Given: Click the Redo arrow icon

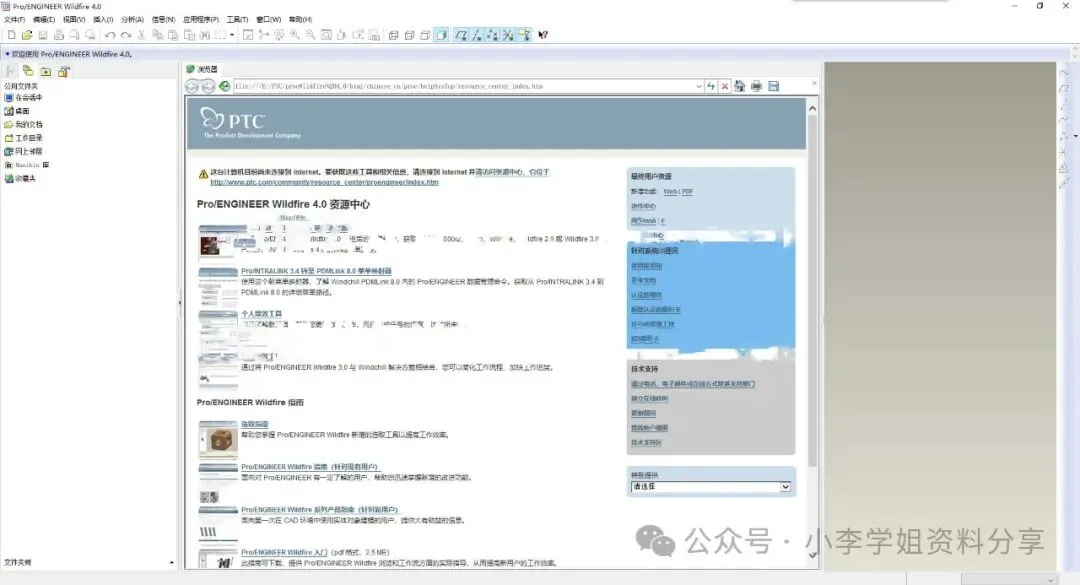Looking at the screenshot, I should [125, 34].
